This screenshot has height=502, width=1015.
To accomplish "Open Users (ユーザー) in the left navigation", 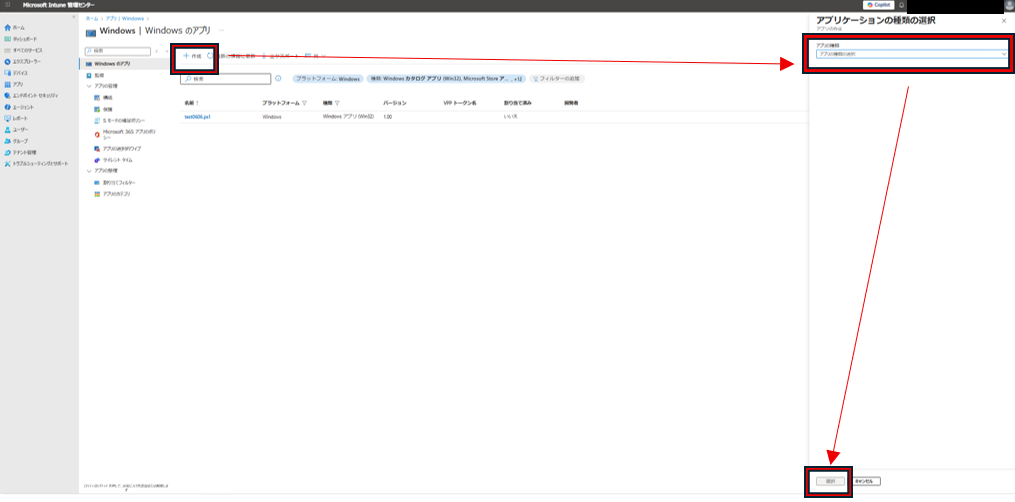I will pyautogui.click(x=20, y=129).
